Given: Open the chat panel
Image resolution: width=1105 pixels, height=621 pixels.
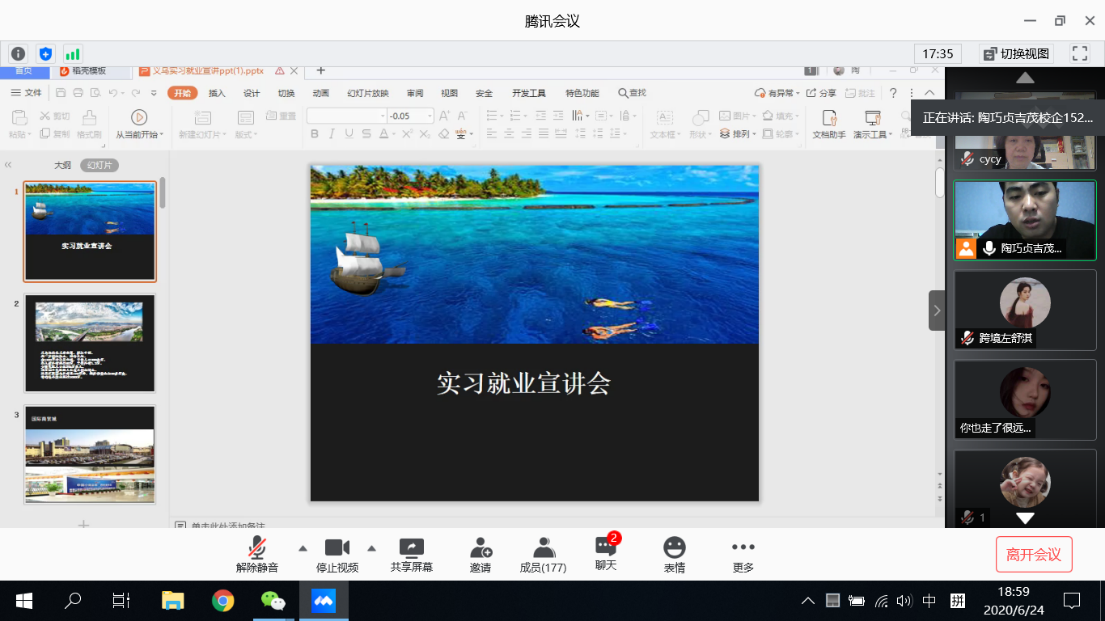Looking at the screenshot, I should [606, 552].
